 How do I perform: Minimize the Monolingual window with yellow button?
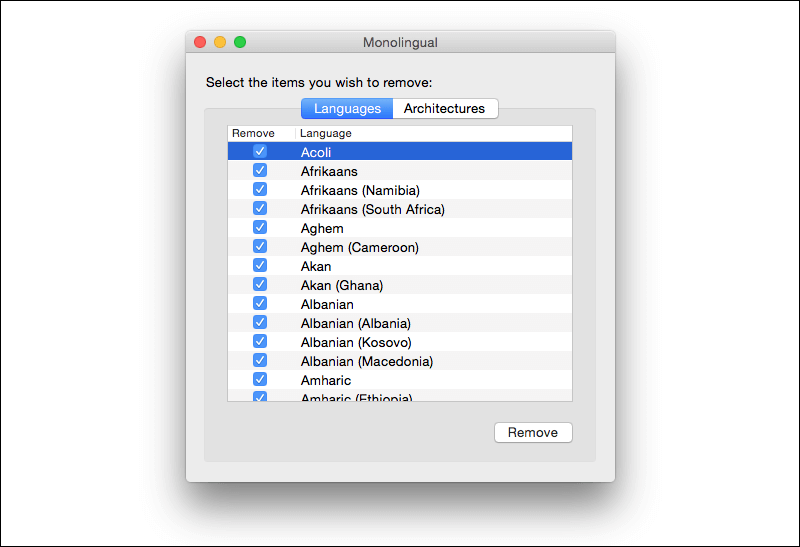pyautogui.click(x=220, y=42)
